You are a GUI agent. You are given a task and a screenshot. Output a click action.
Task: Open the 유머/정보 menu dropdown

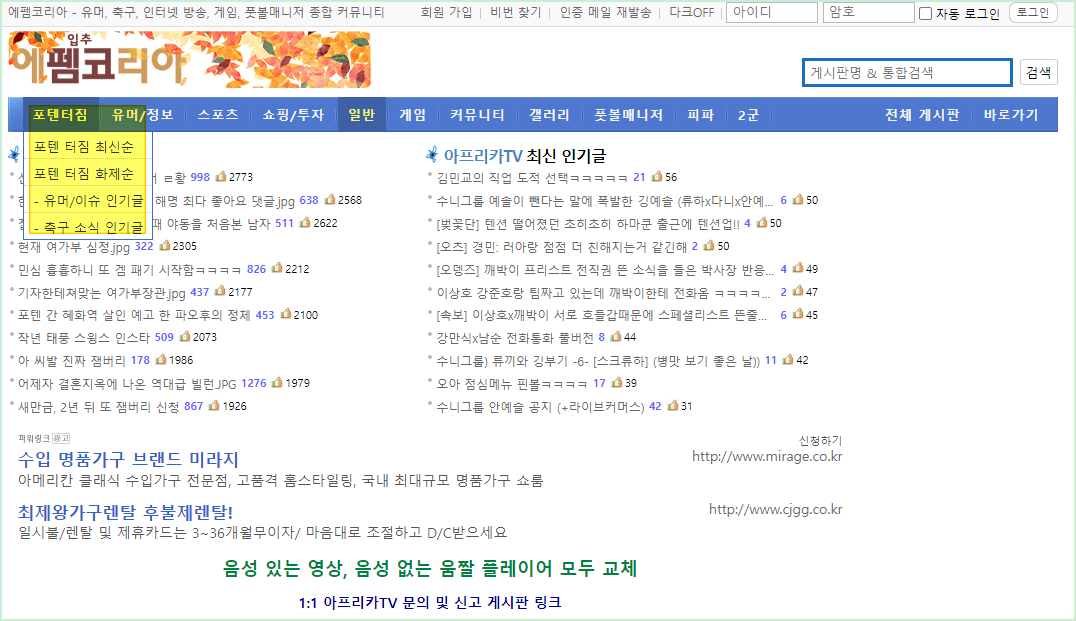pos(144,114)
